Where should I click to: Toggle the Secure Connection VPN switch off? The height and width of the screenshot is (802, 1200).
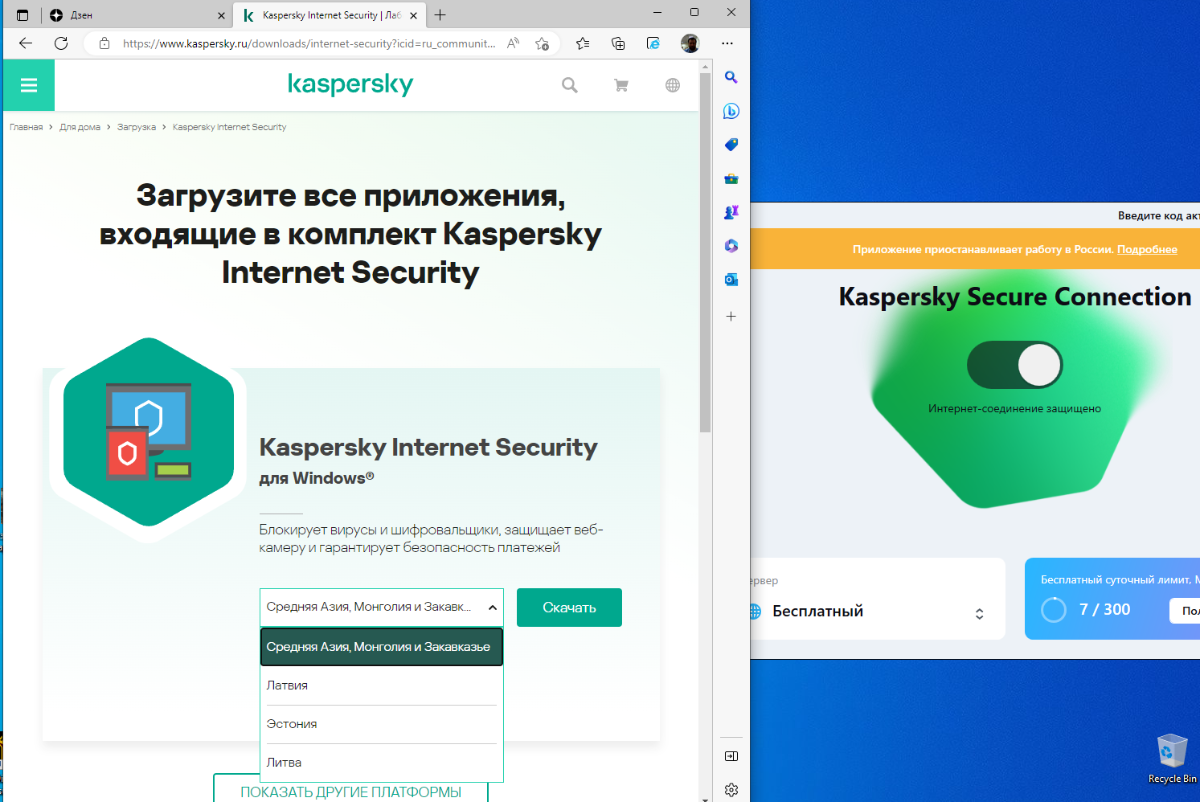click(x=1015, y=365)
